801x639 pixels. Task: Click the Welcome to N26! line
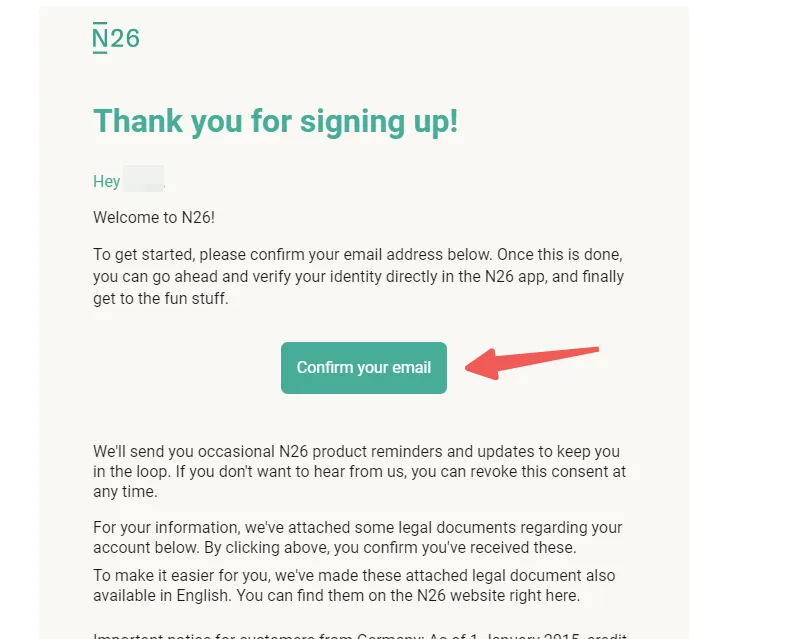click(154, 218)
